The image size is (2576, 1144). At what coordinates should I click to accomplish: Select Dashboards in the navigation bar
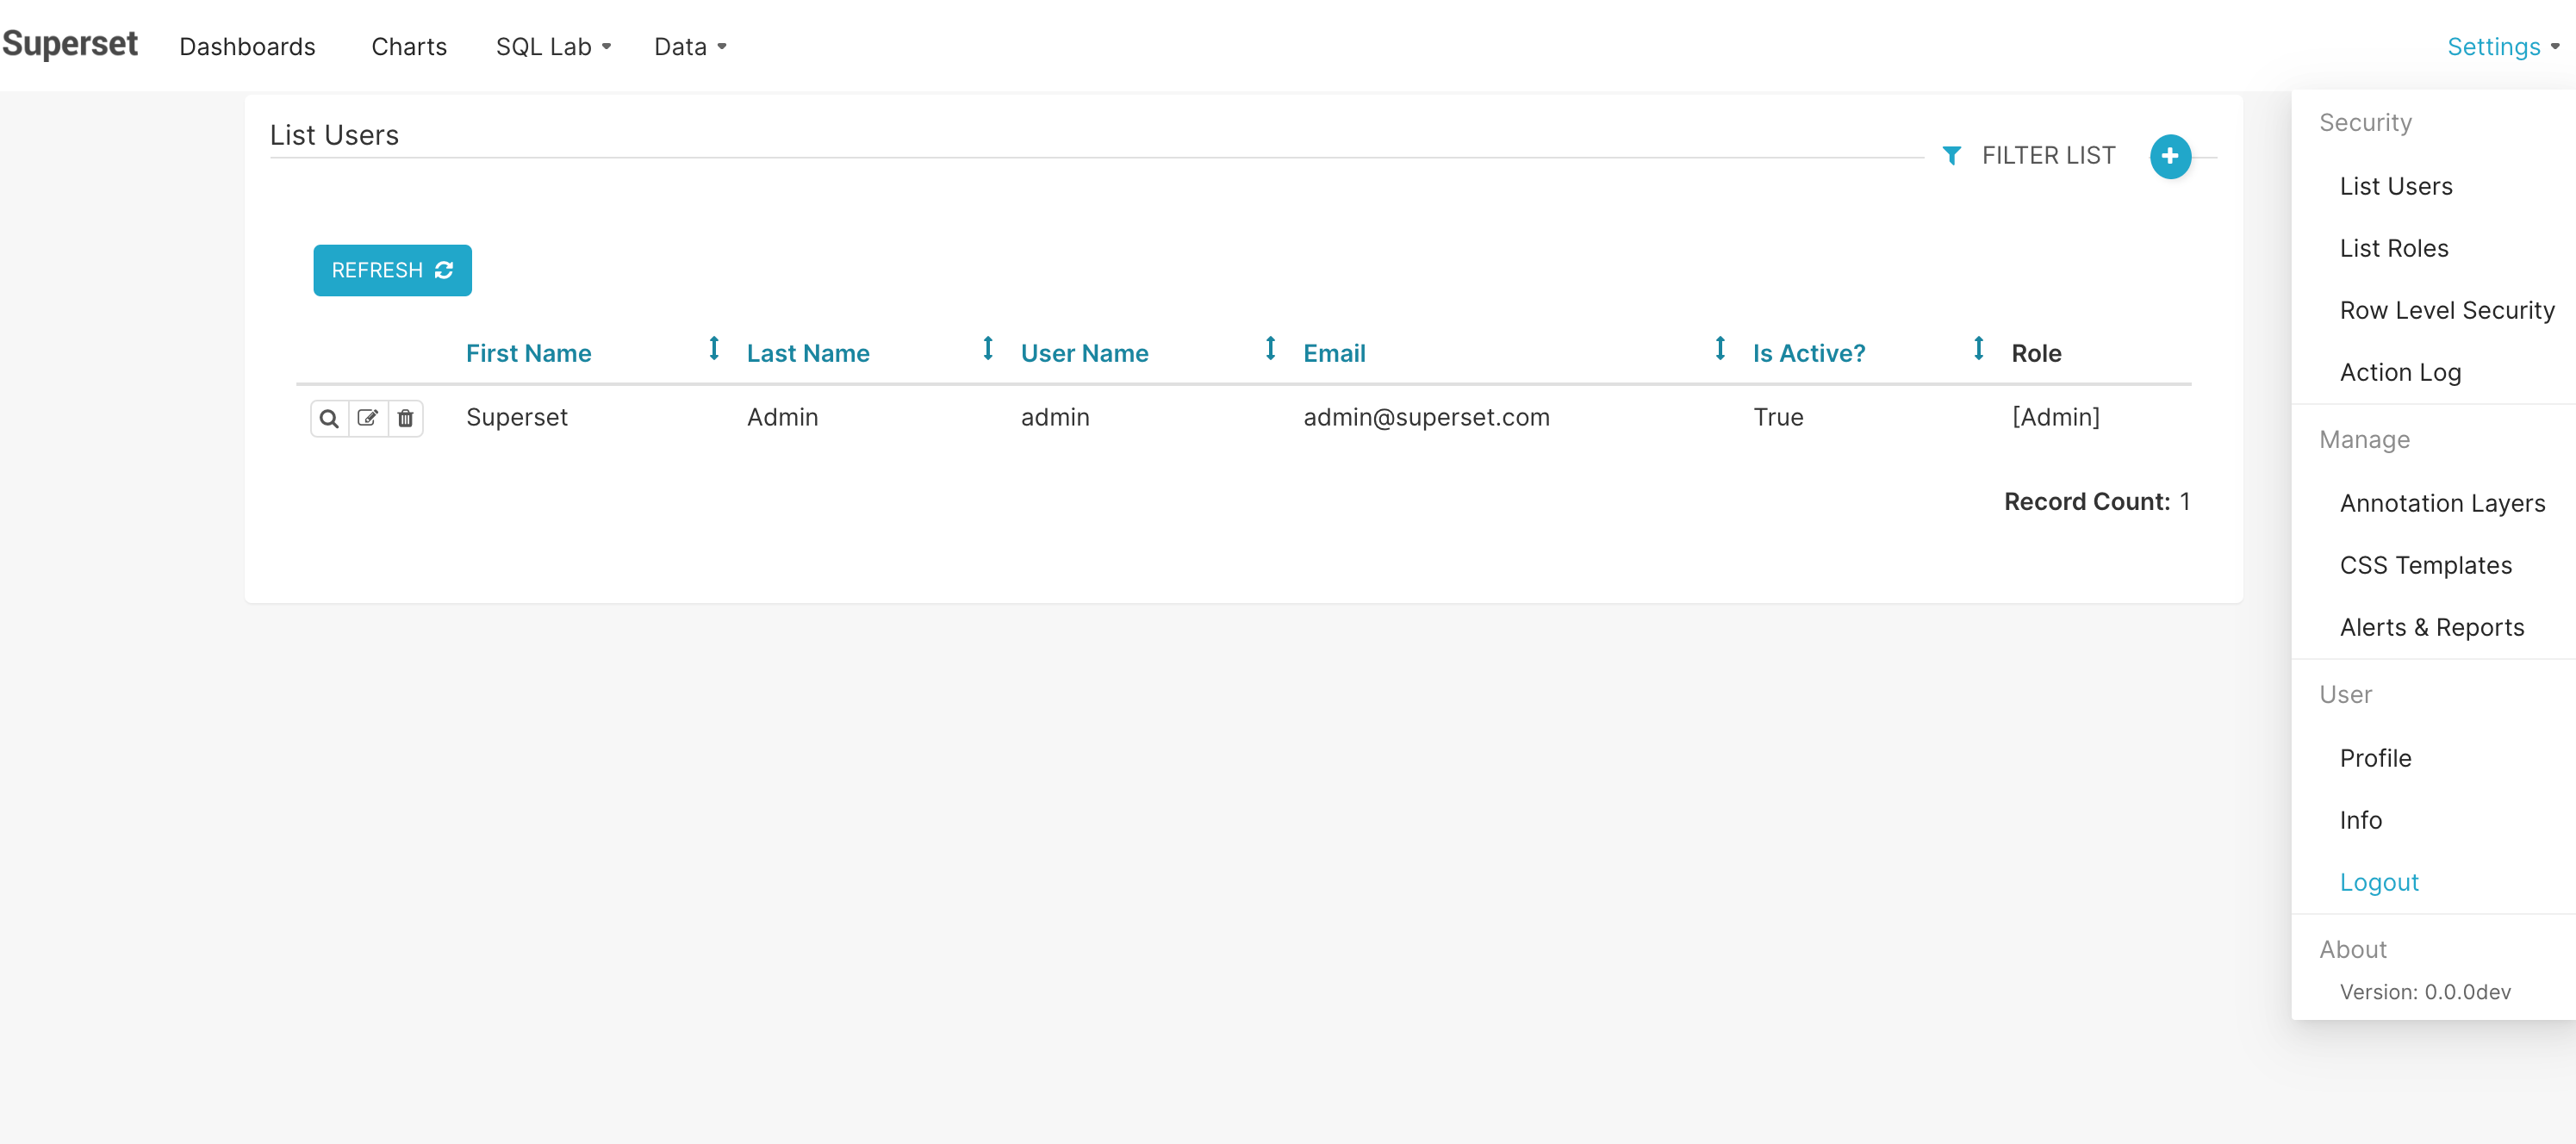(247, 46)
